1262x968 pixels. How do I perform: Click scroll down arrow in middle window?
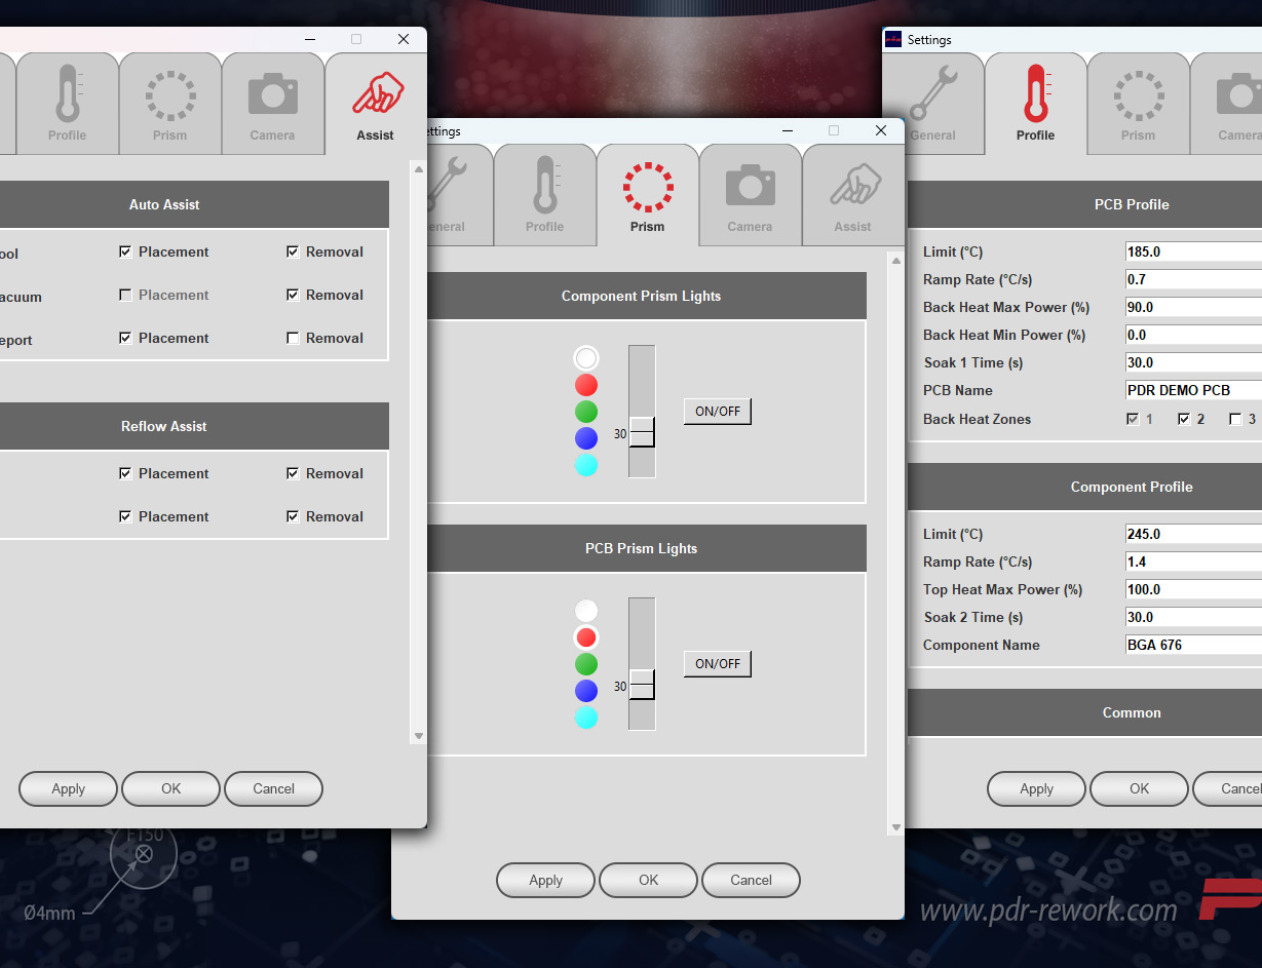pyautogui.click(x=896, y=827)
